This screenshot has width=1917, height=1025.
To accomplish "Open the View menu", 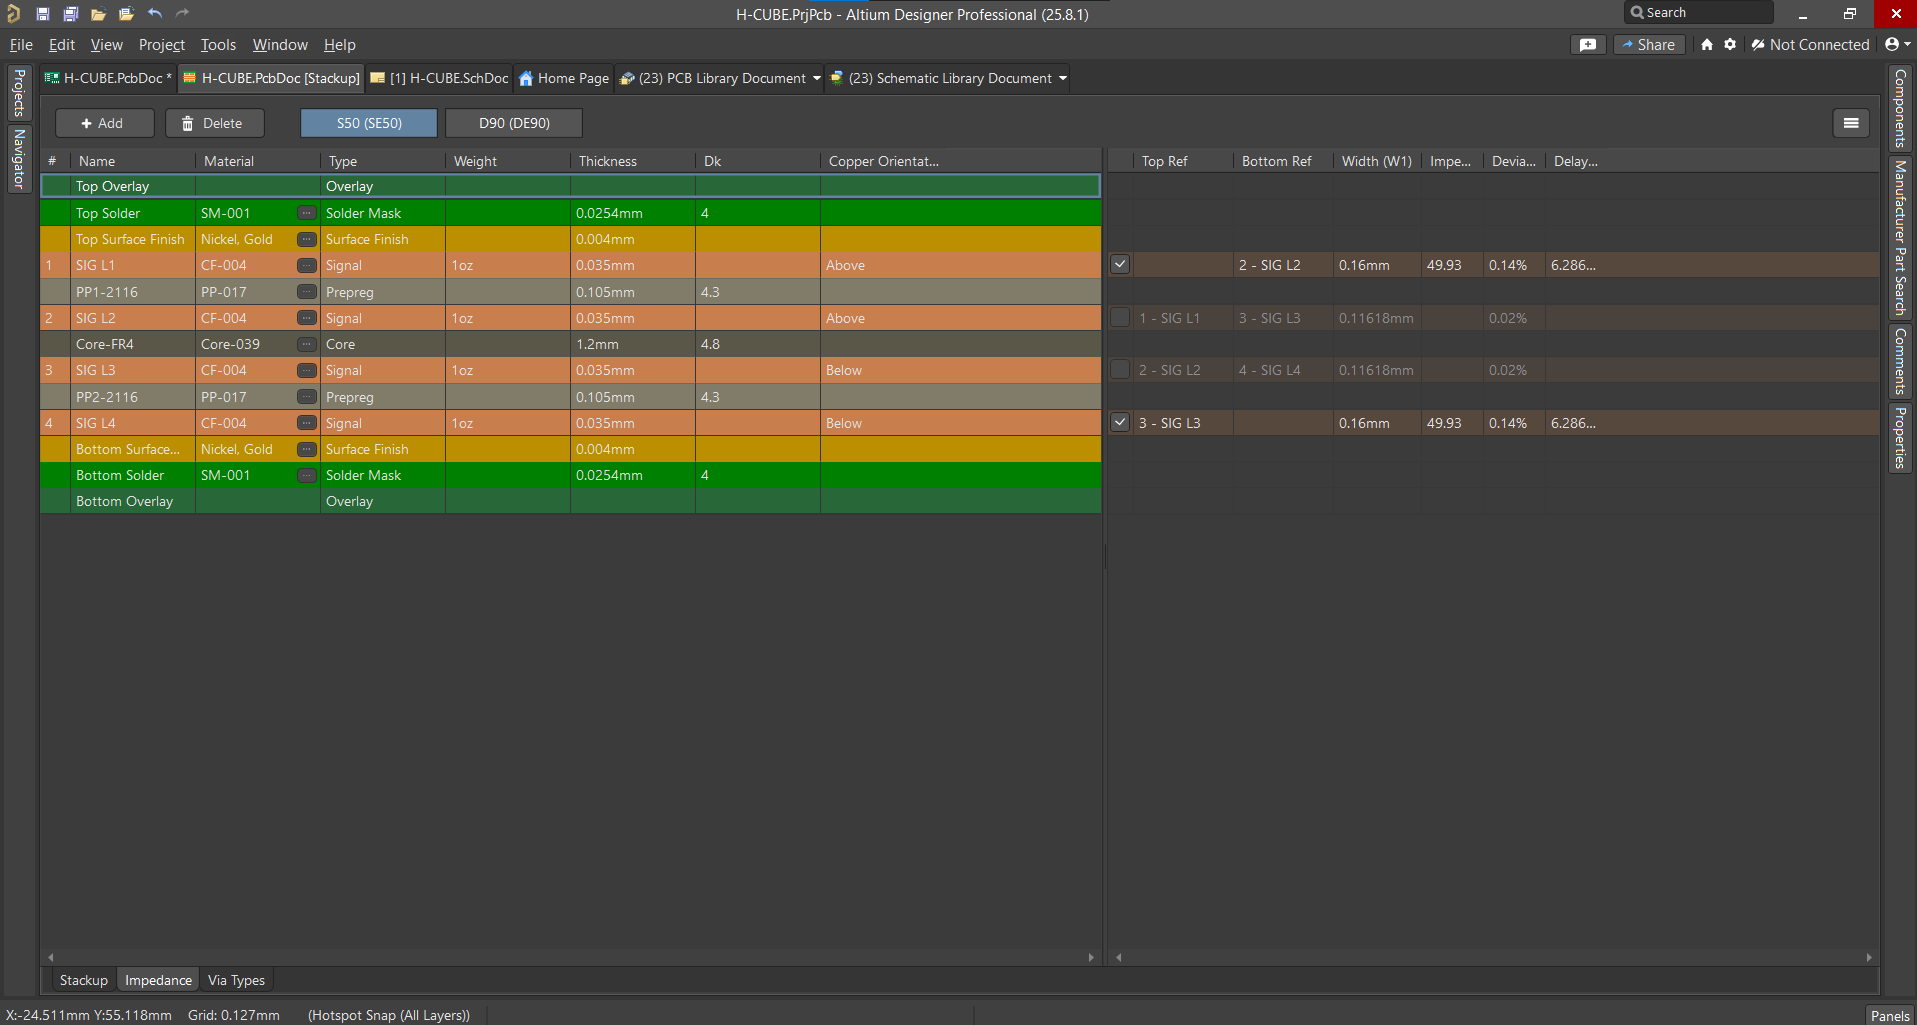I will (107, 45).
